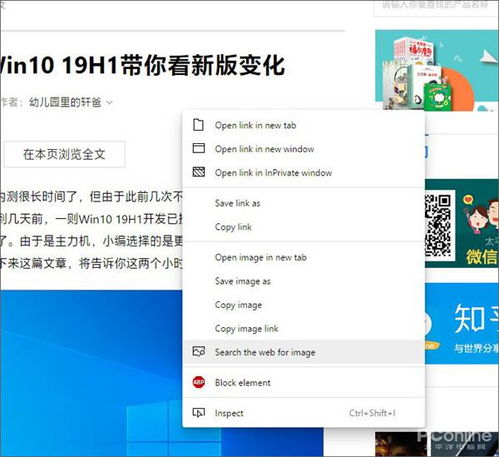This screenshot has width=499, height=457.
Task: Click the new tab page icon in menu
Action: coord(199,125)
